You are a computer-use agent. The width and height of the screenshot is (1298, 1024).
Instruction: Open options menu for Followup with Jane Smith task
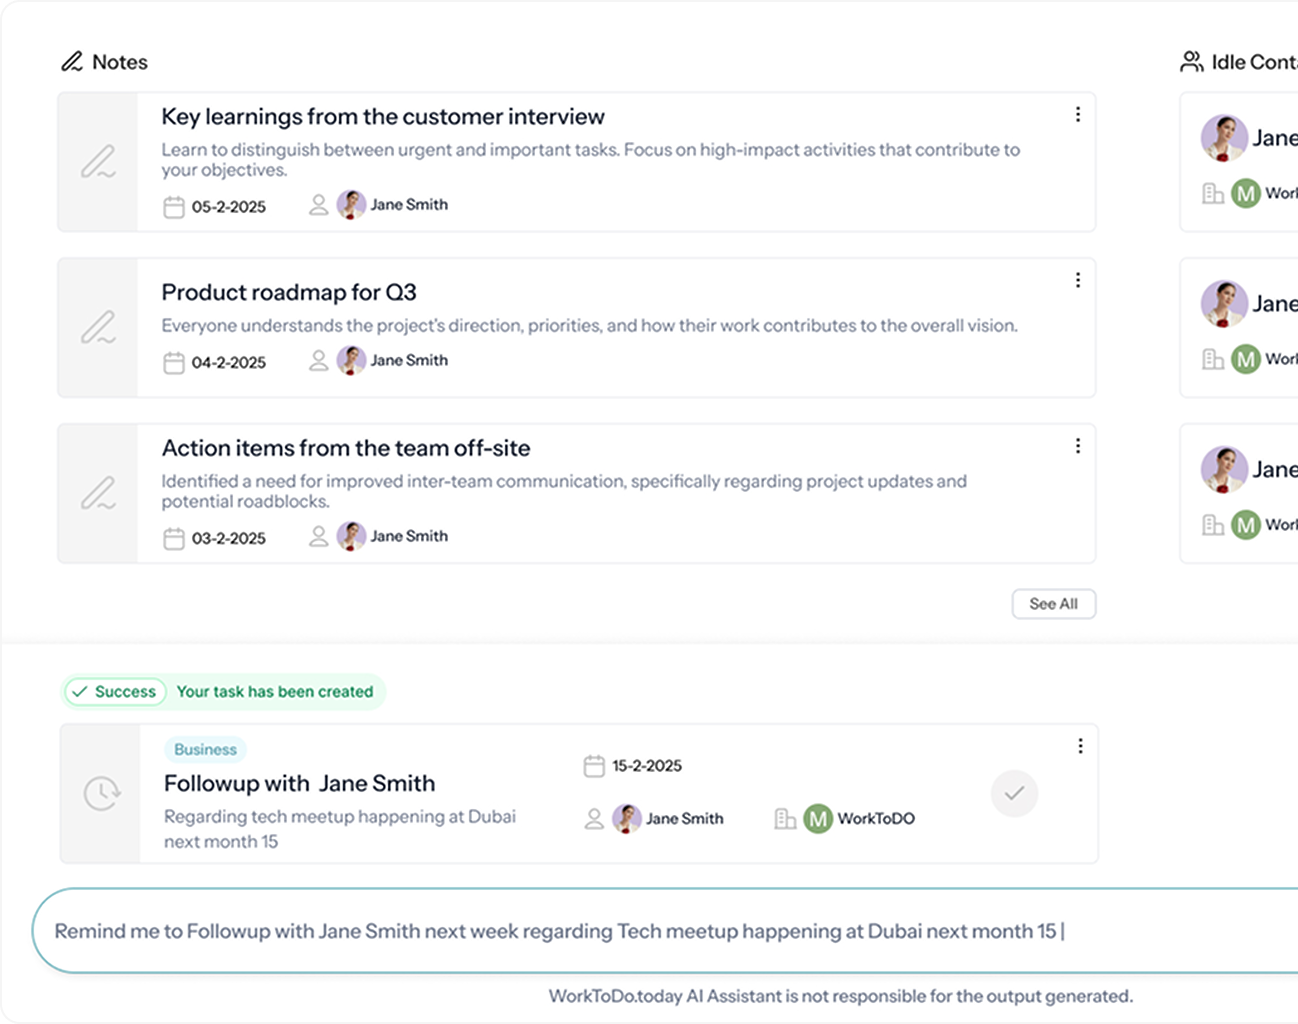1080,746
